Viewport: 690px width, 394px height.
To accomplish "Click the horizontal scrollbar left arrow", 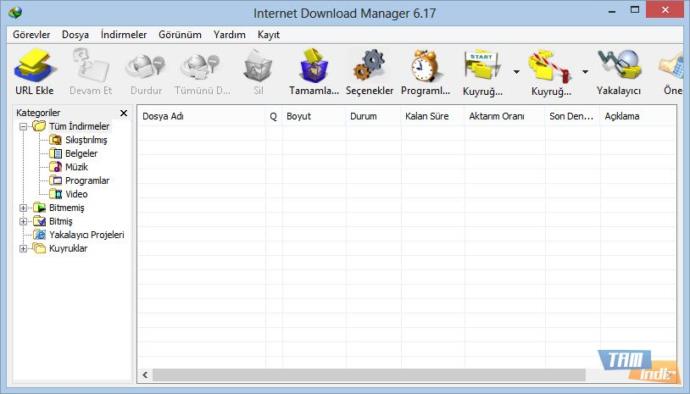I will pyautogui.click(x=145, y=375).
